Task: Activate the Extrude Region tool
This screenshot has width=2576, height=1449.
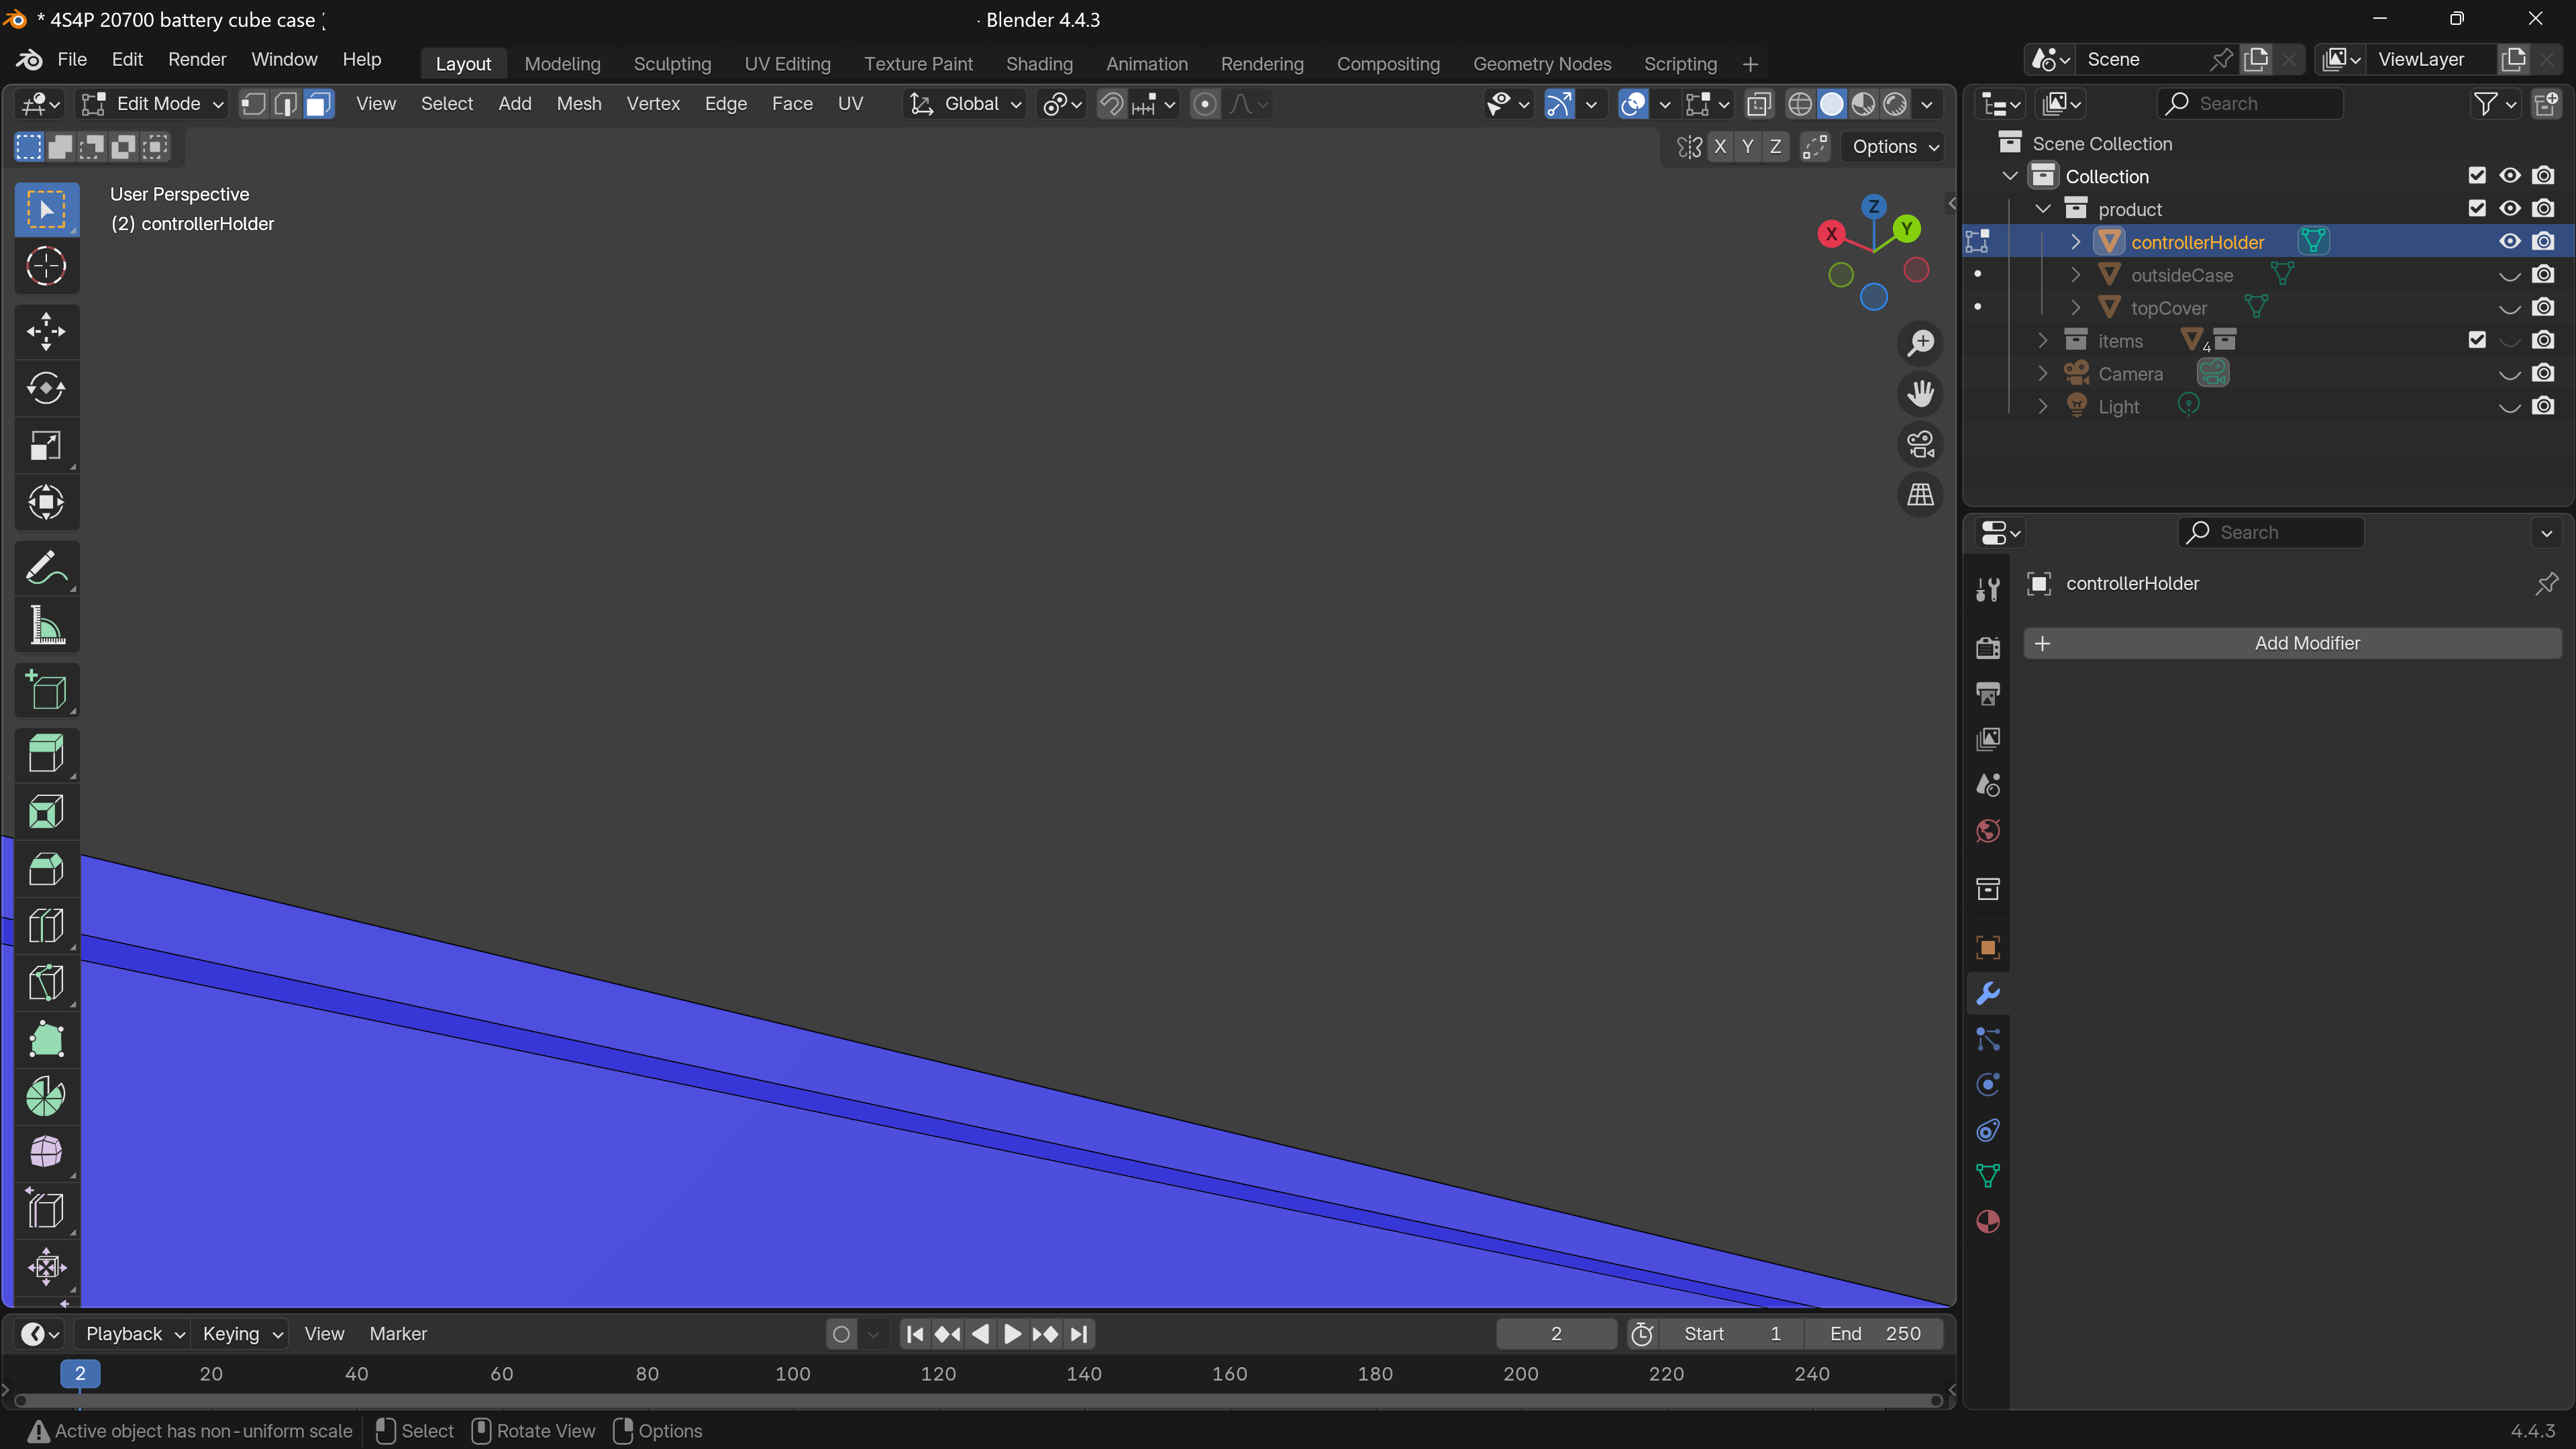Action: point(46,754)
